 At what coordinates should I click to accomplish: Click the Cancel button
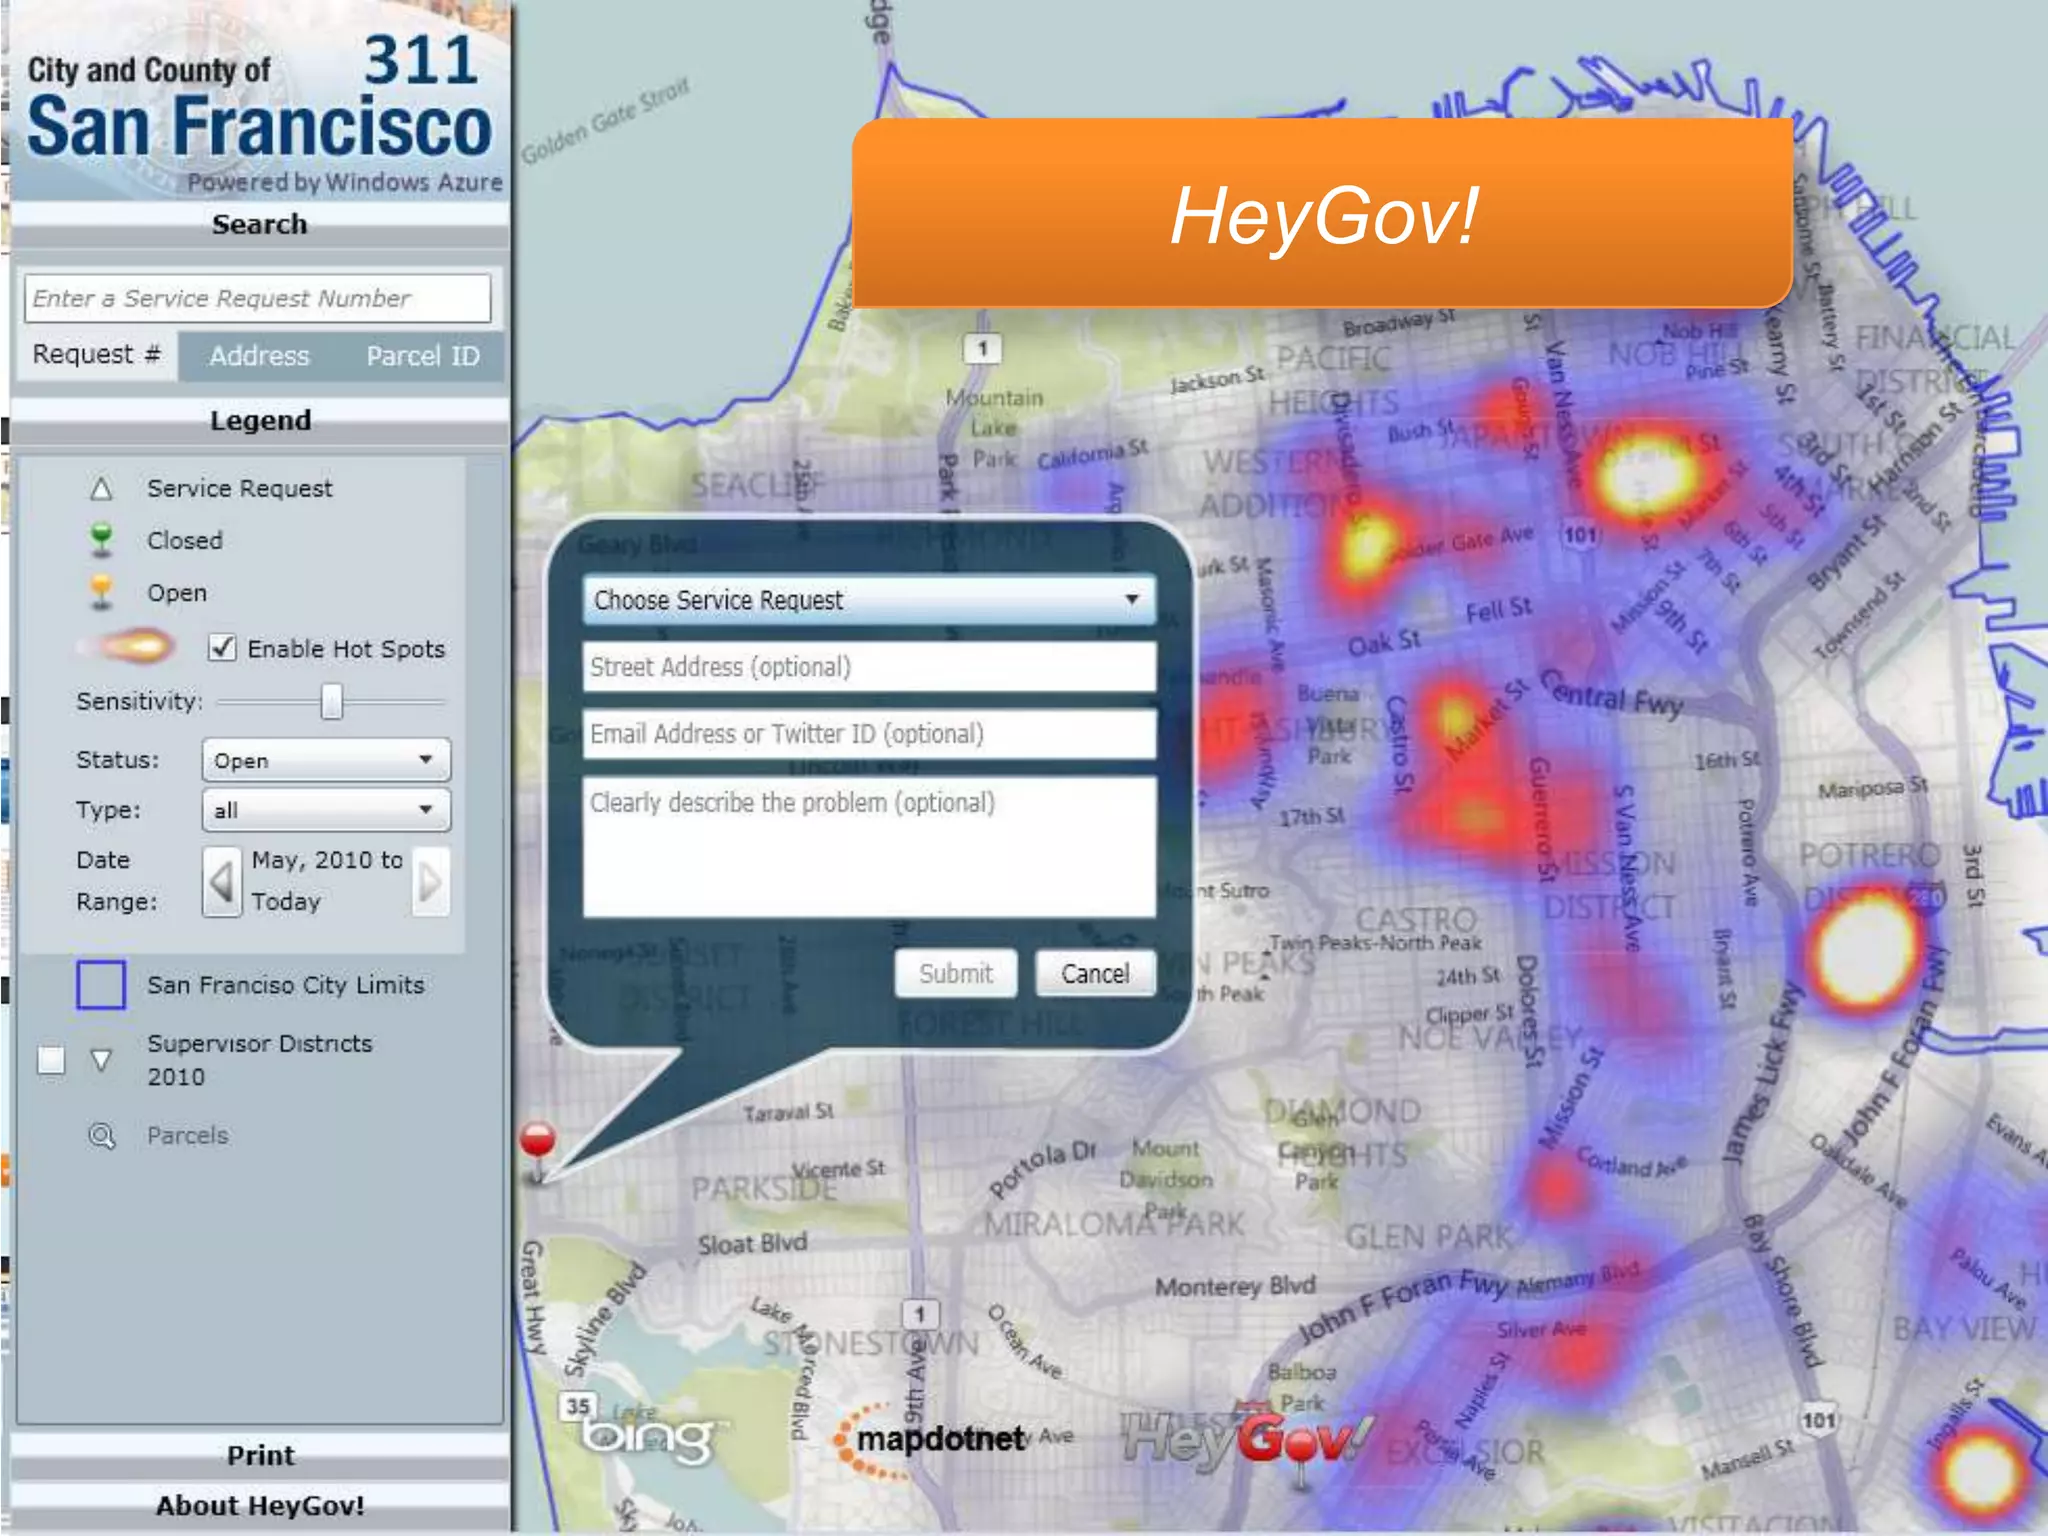point(1095,974)
